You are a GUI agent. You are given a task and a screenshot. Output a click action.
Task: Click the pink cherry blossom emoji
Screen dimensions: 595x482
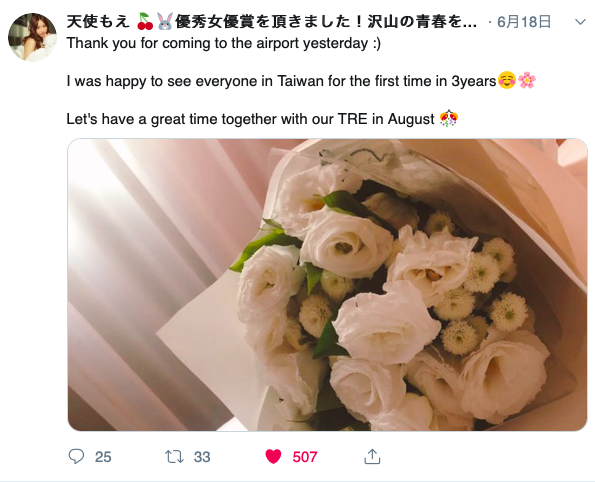point(527,80)
